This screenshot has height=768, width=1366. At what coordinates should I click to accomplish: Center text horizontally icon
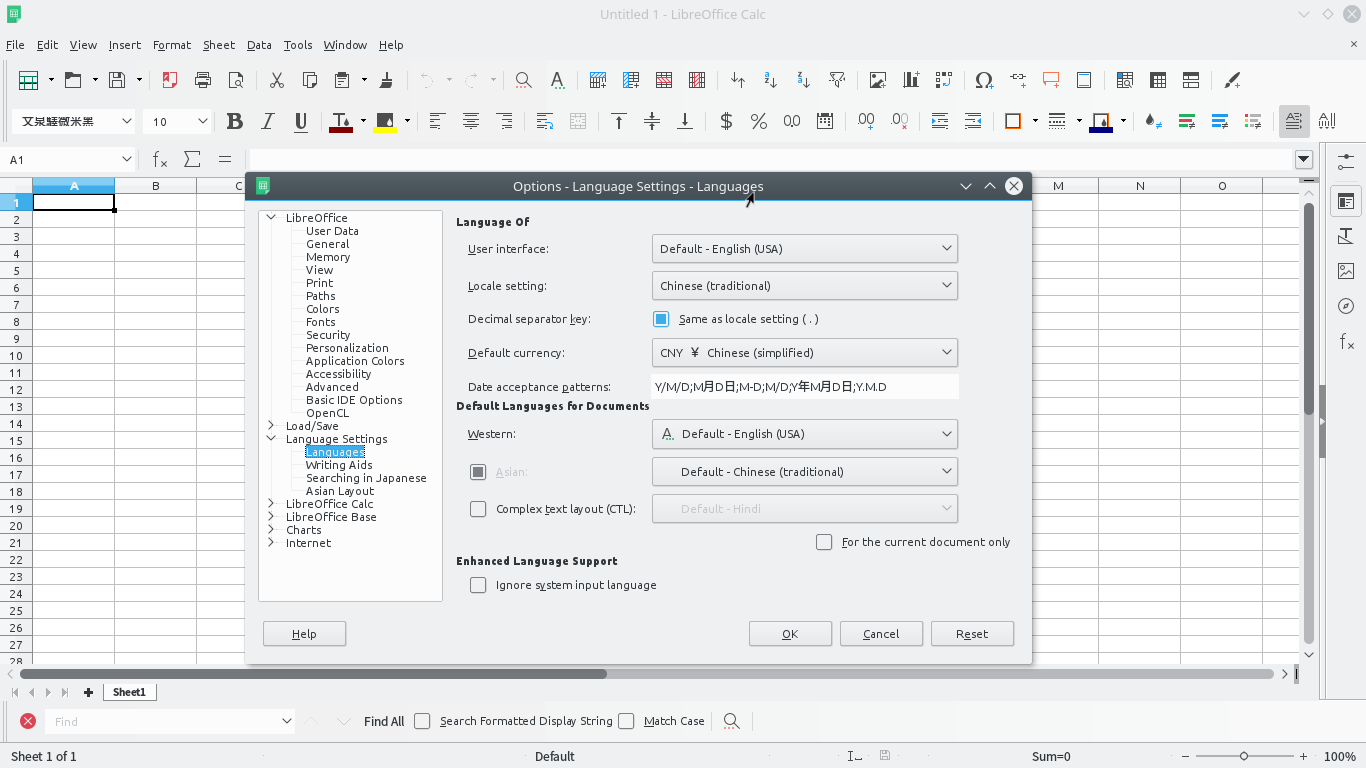pyautogui.click(x=471, y=121)
